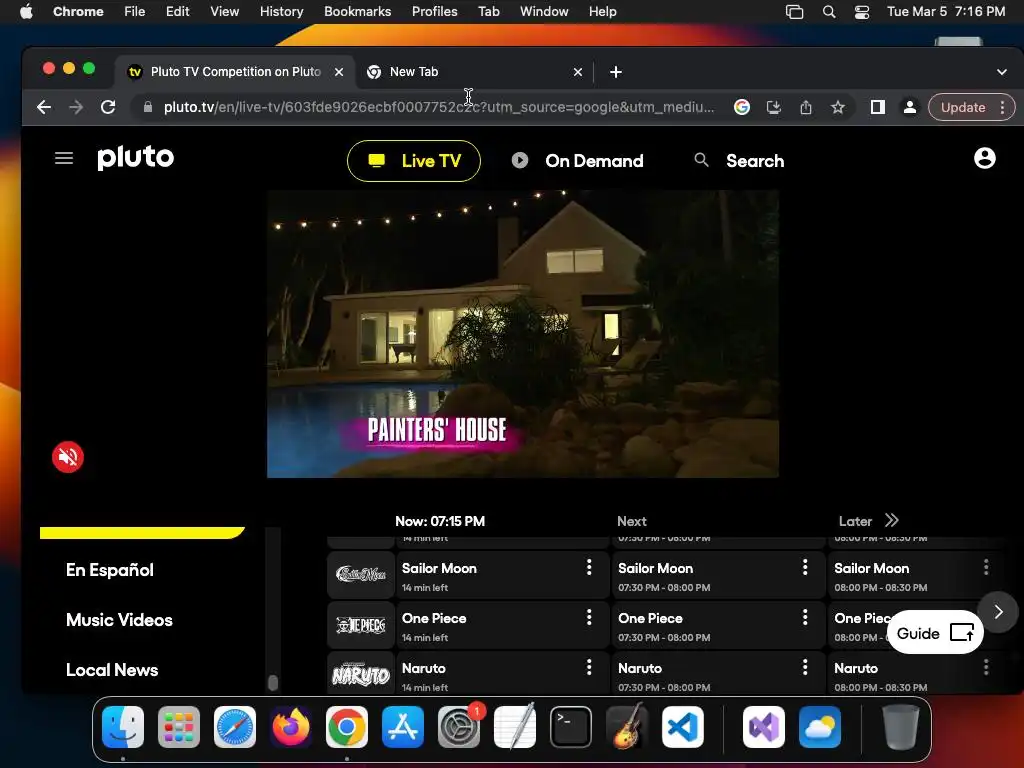The image size is (1024, 768).
Task: Go back in Chrome
Action: click(44, 107)
